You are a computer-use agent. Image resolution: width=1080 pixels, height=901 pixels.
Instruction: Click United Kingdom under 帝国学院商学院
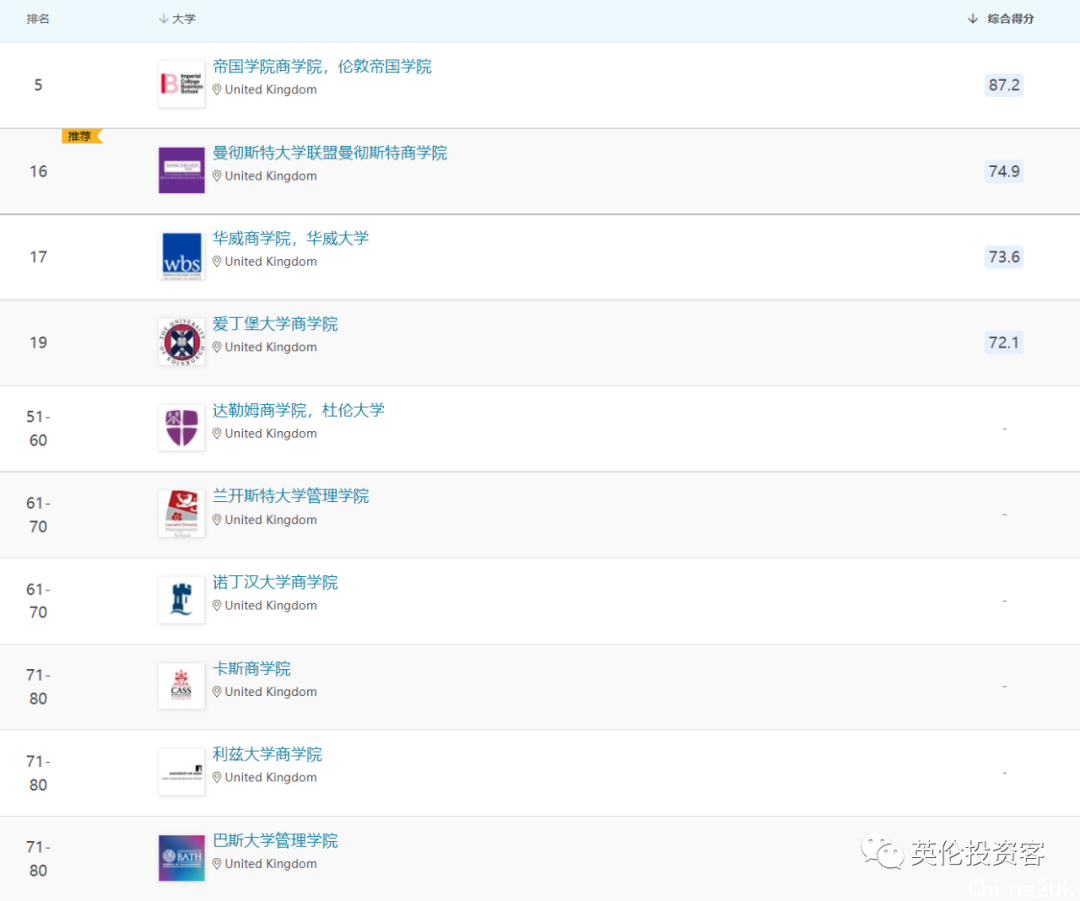coord(271,90)
